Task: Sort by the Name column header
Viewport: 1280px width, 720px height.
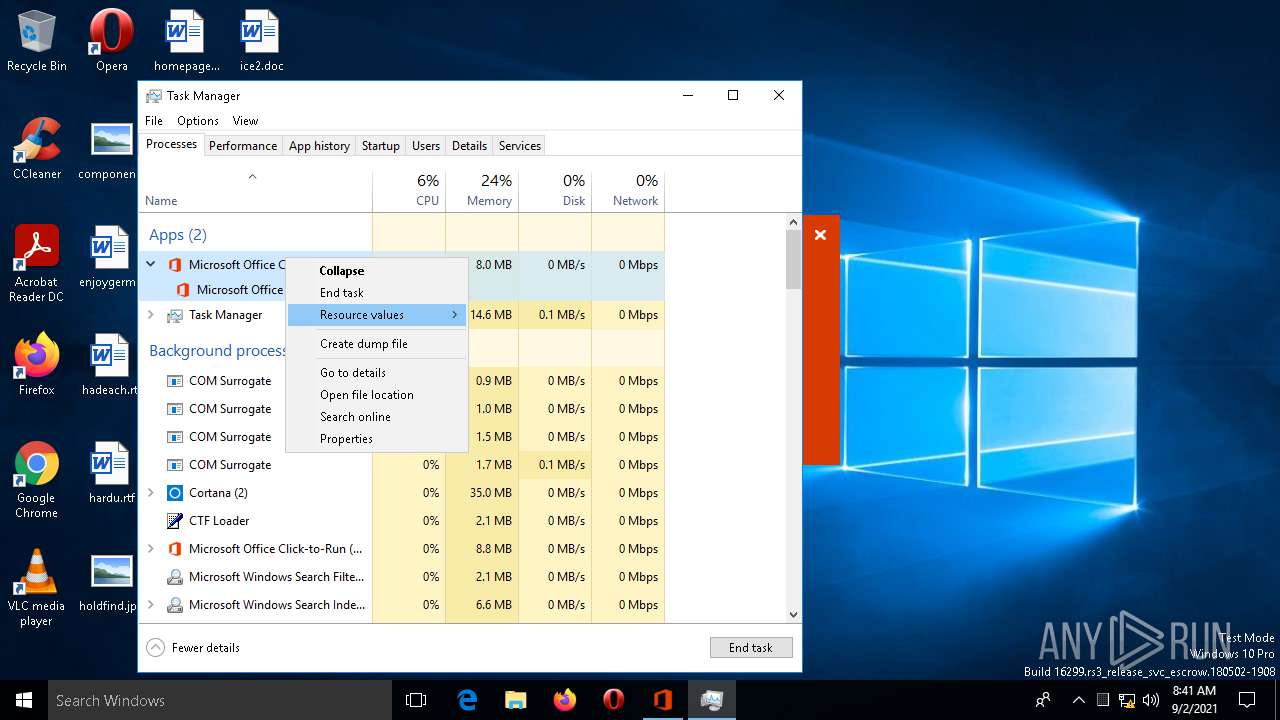Action: (255, 190)
